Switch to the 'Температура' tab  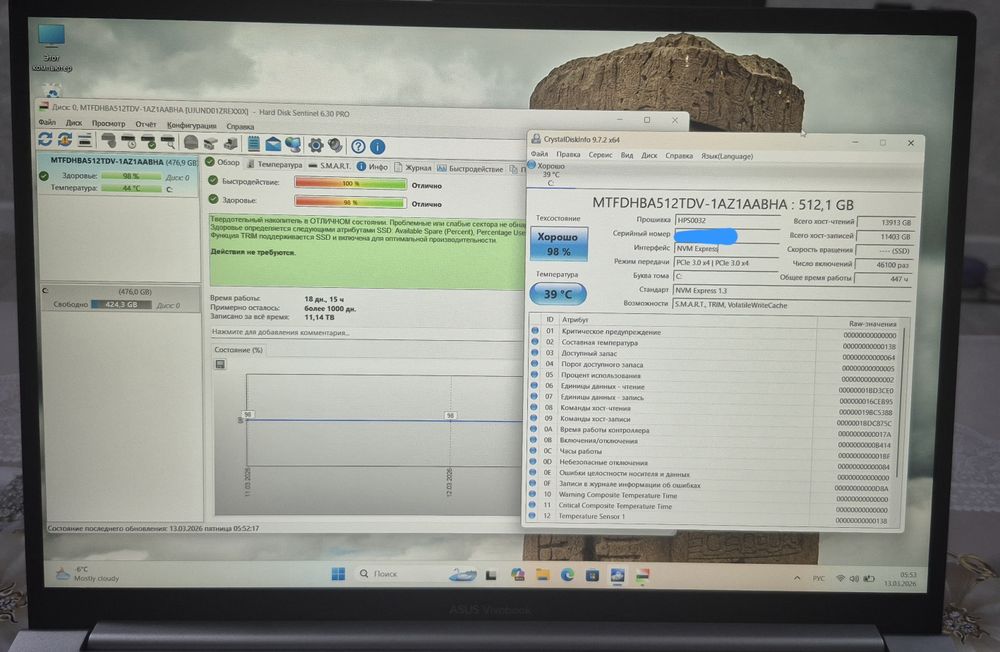274,165
